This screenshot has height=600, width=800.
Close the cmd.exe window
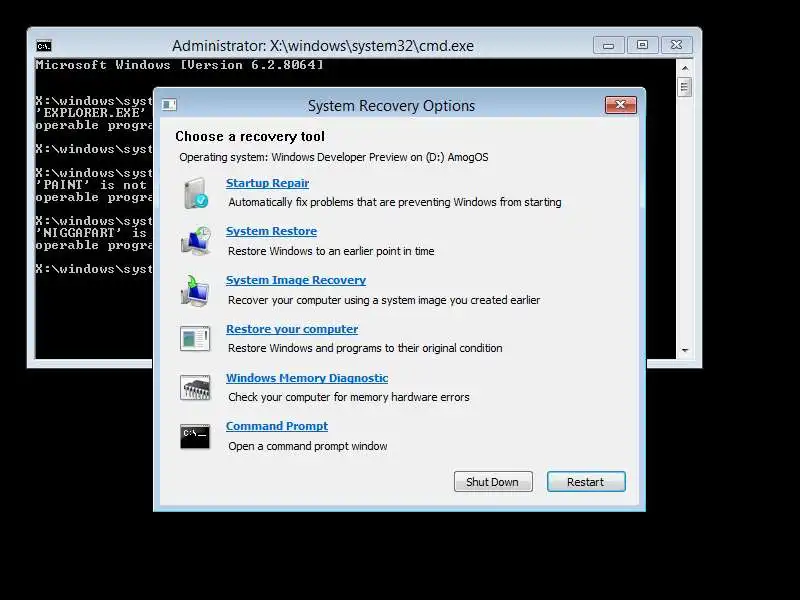(x=677, y=45)
